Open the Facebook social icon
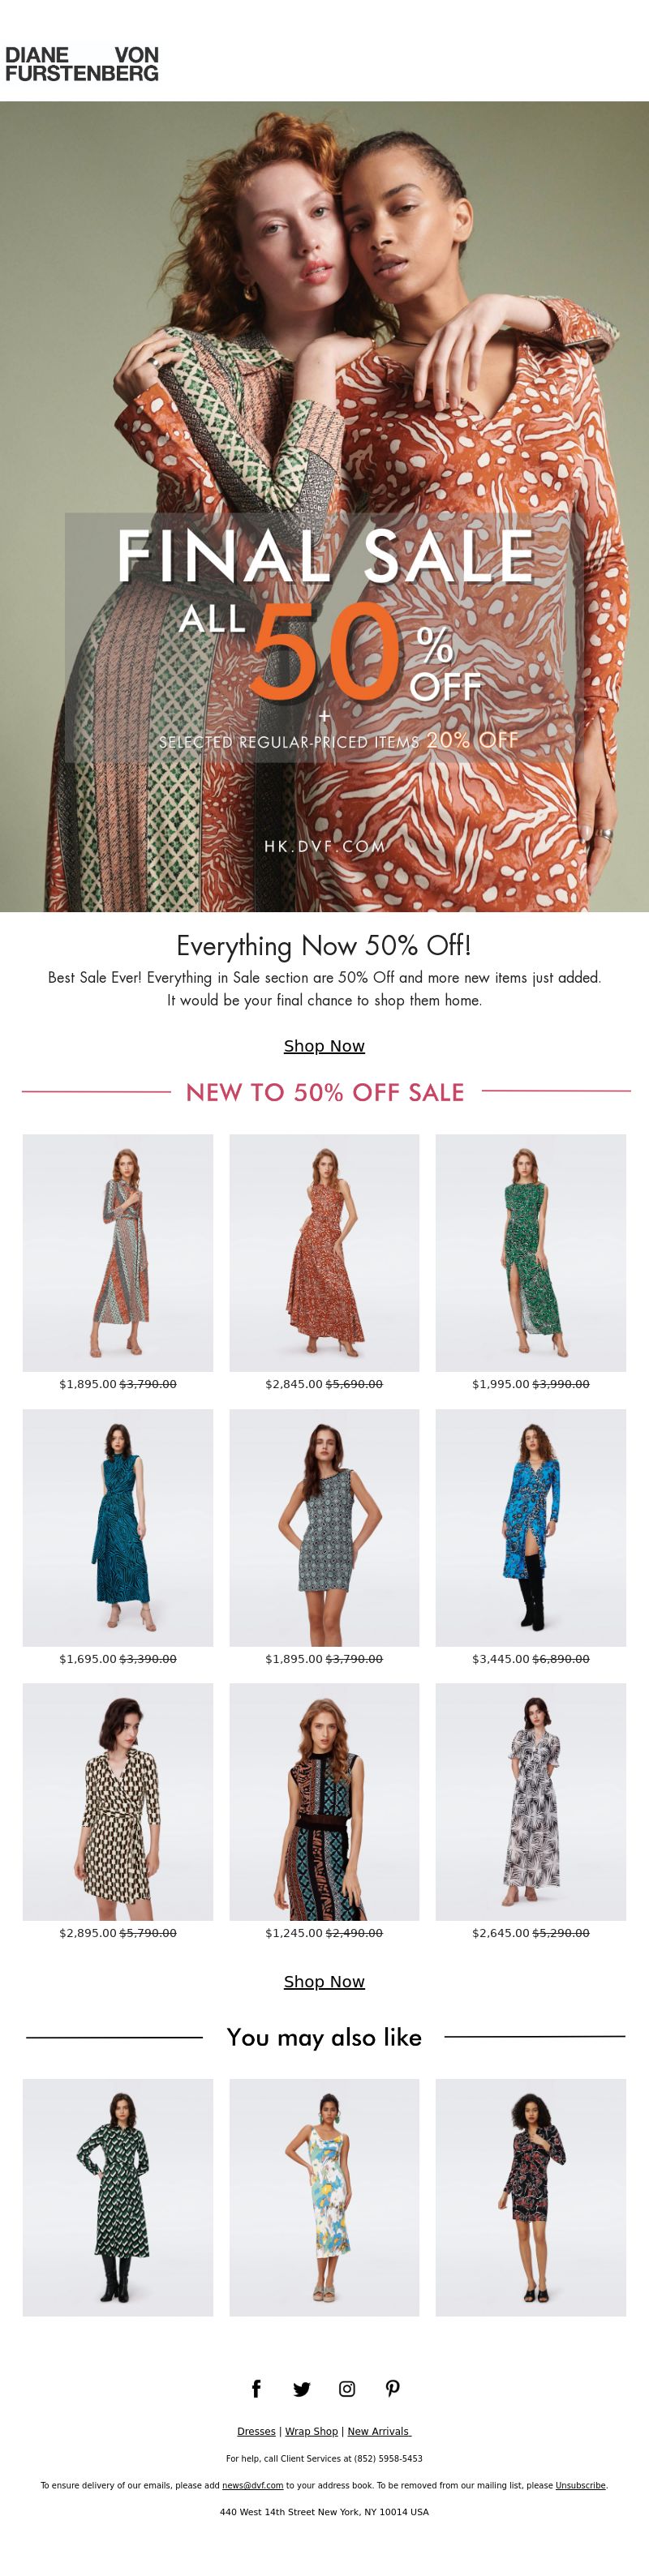 pos(256,2388)
